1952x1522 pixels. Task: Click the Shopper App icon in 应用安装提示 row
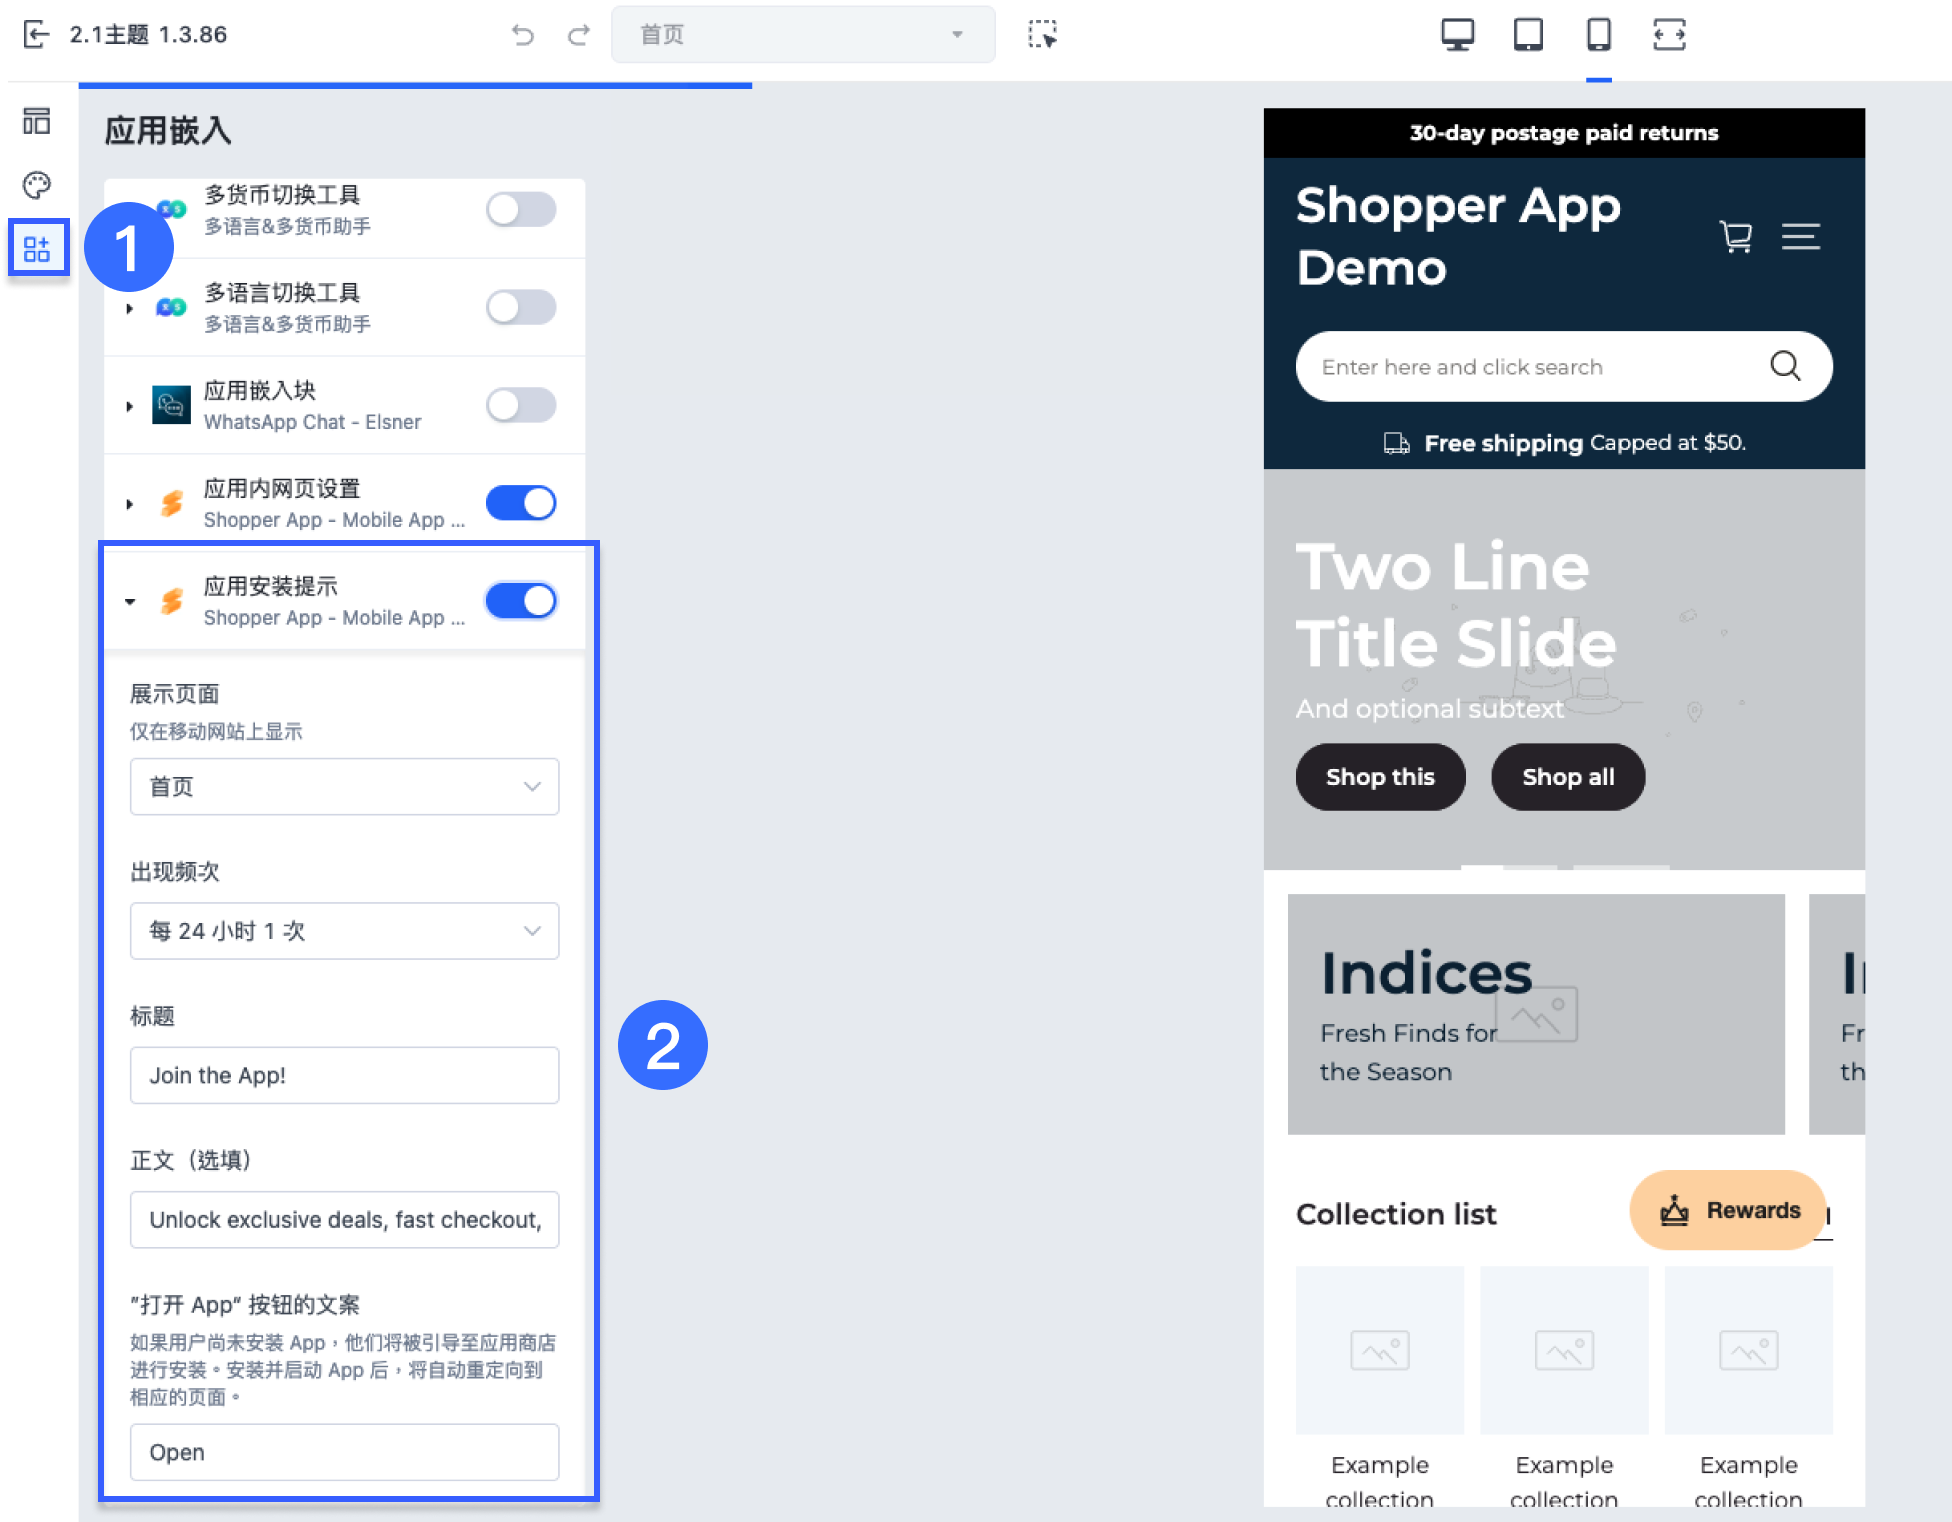point(172,601)
